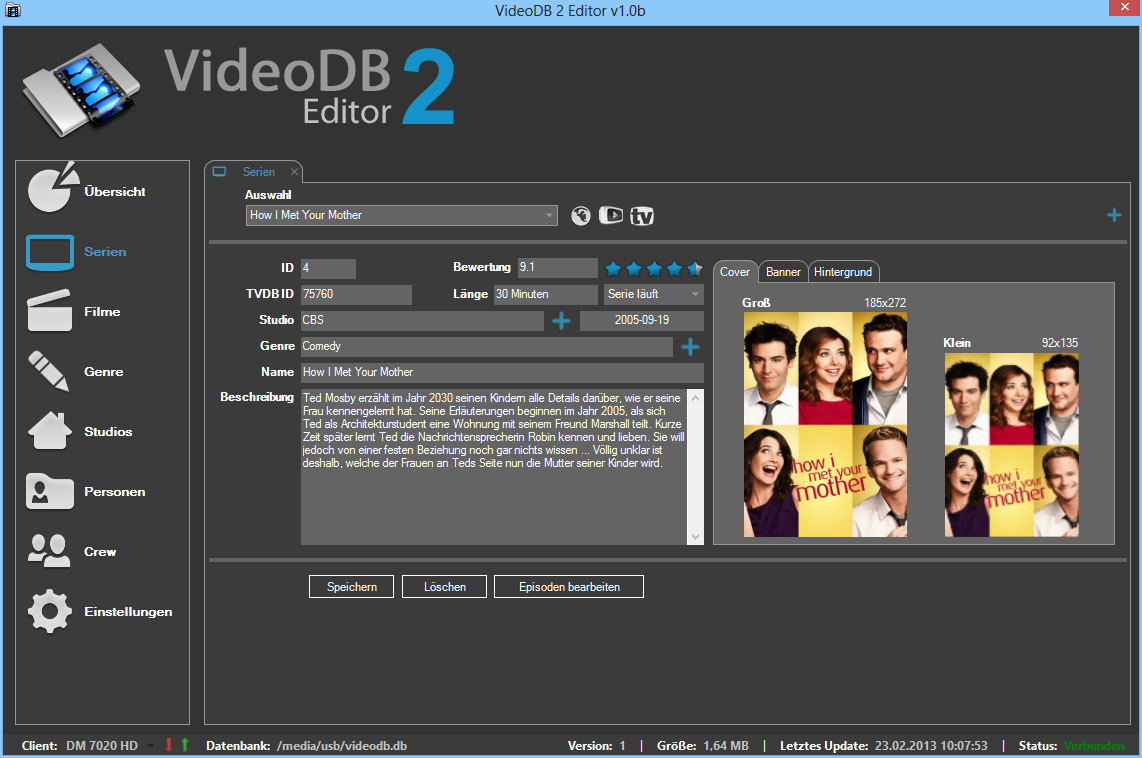Image resolution: width=1142 pixels, height=758 pixels.
Task: Click the Genre field showing Comedy
Action: tap(487, 347)
